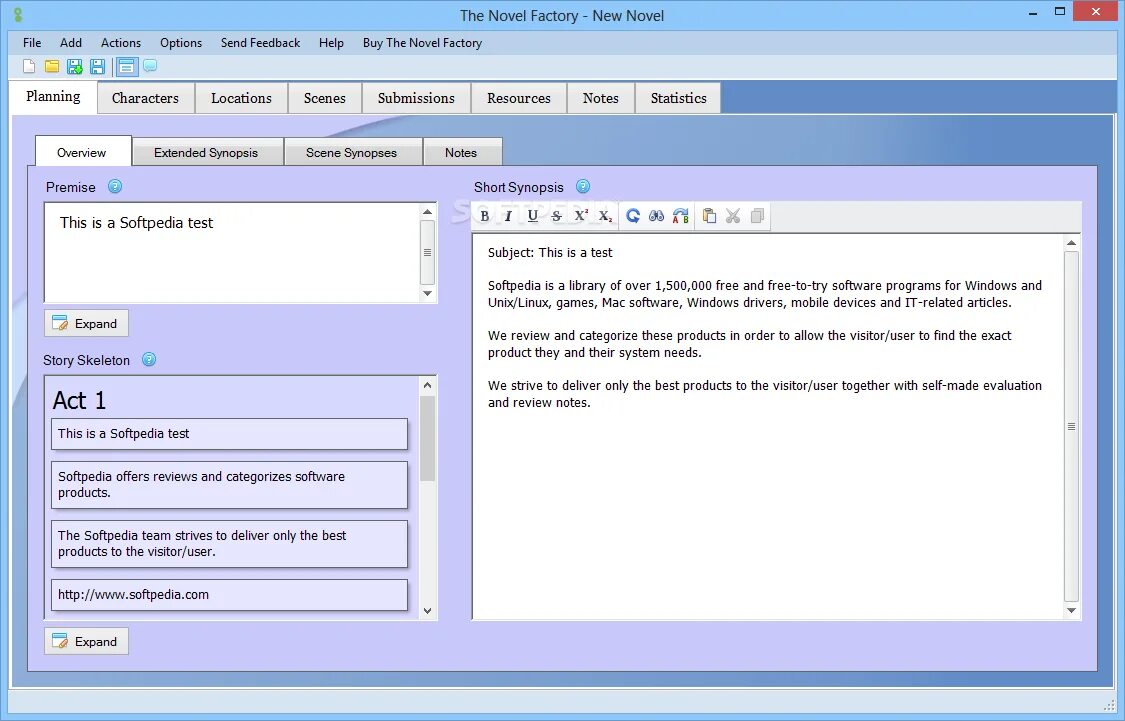Click the blue circular arrow redo icon
Screen dimensions: 1125x721
[x=633, y=216]
